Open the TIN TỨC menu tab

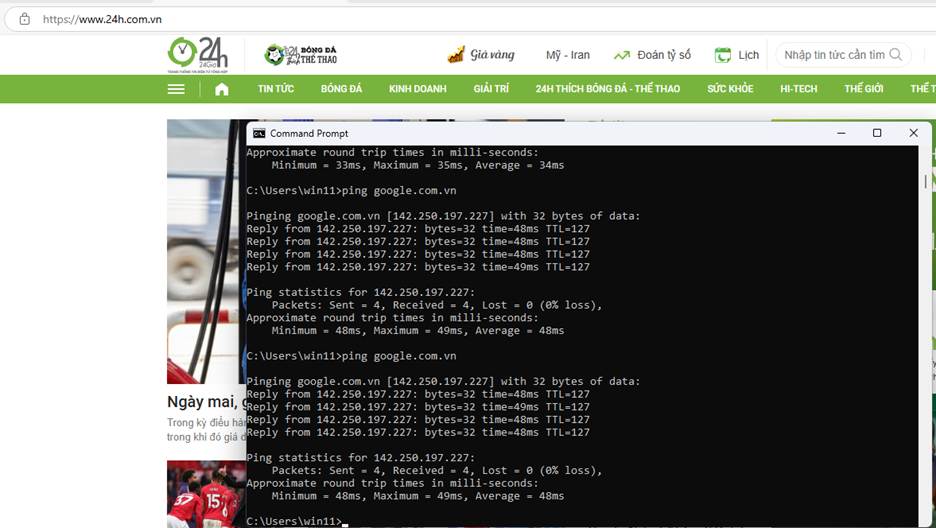tap(276, 89)
